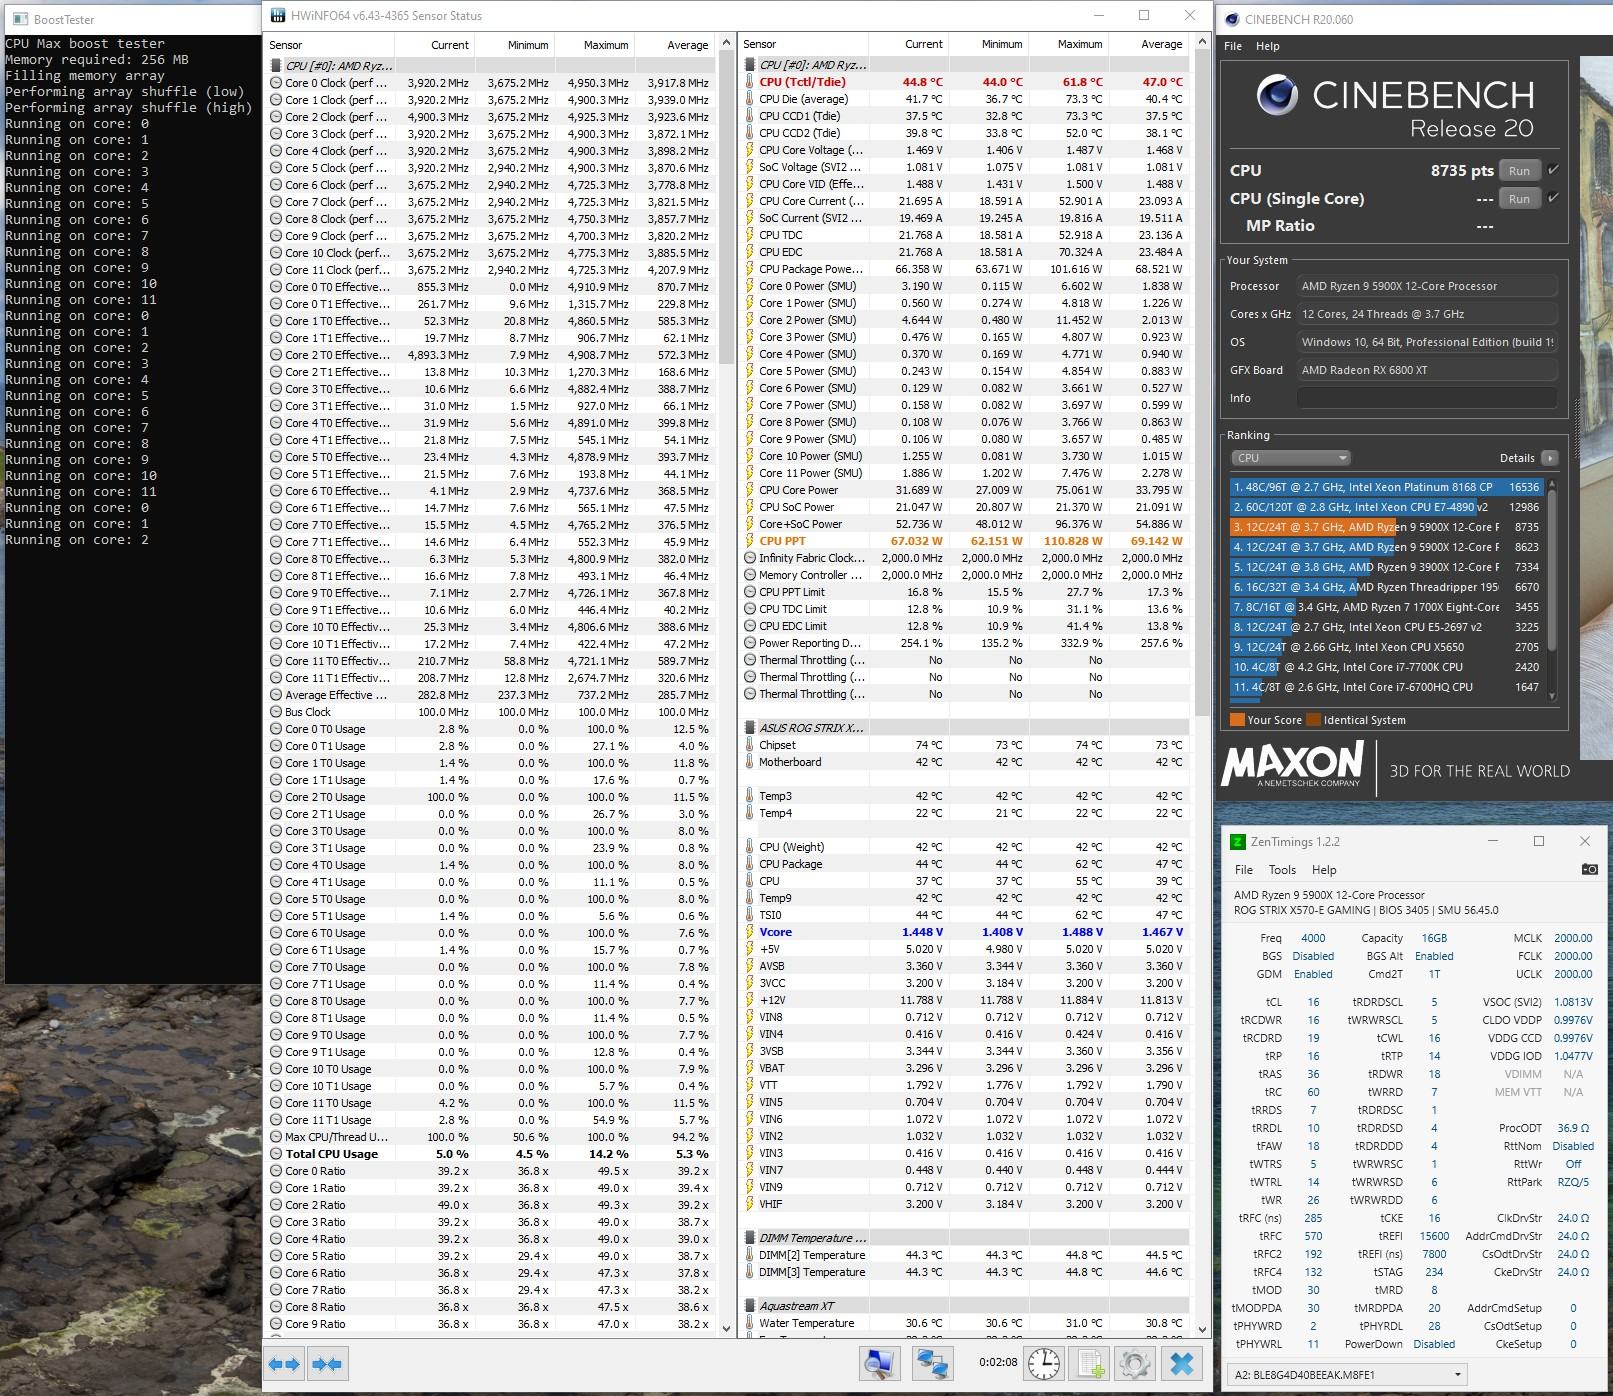Toggle the CPU (Single Core) test checkmark
The image size is (1613, 1396).
pos(1553,198)
